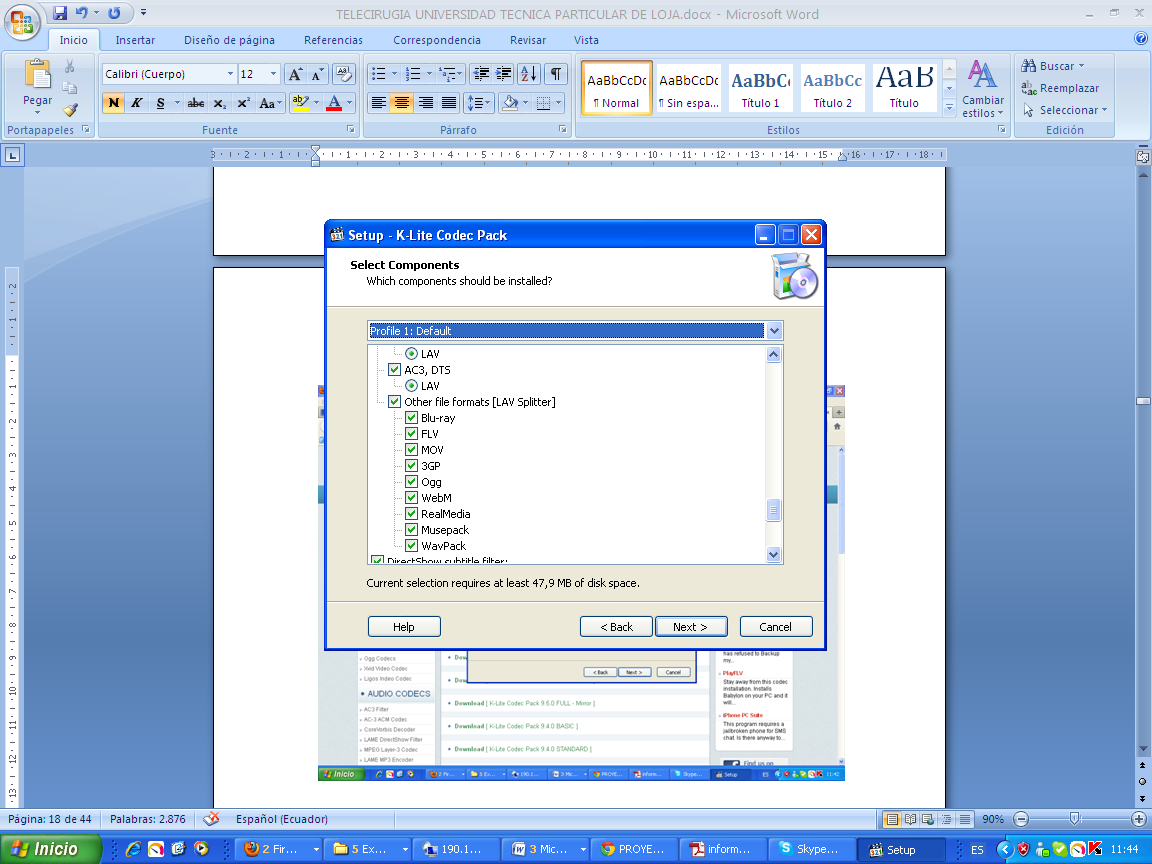1152x864 pixels.
Task: Click text highlight color swatch
Action: [x=300, y=103]
